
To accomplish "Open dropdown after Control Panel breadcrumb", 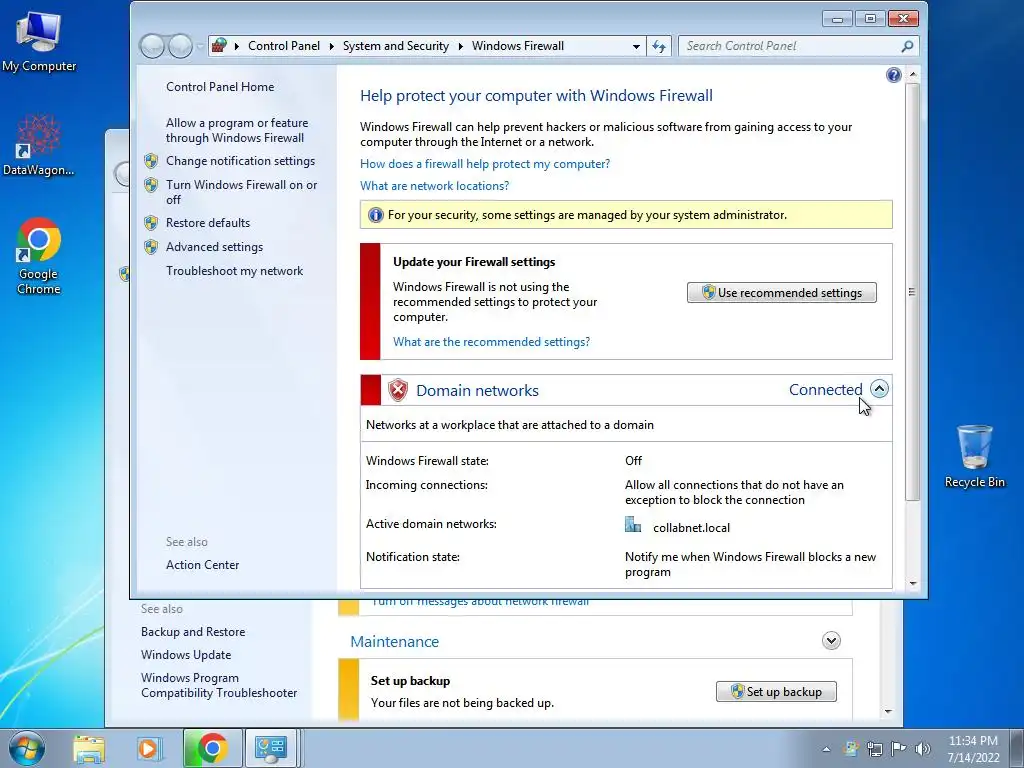I will tap(331, 46).
